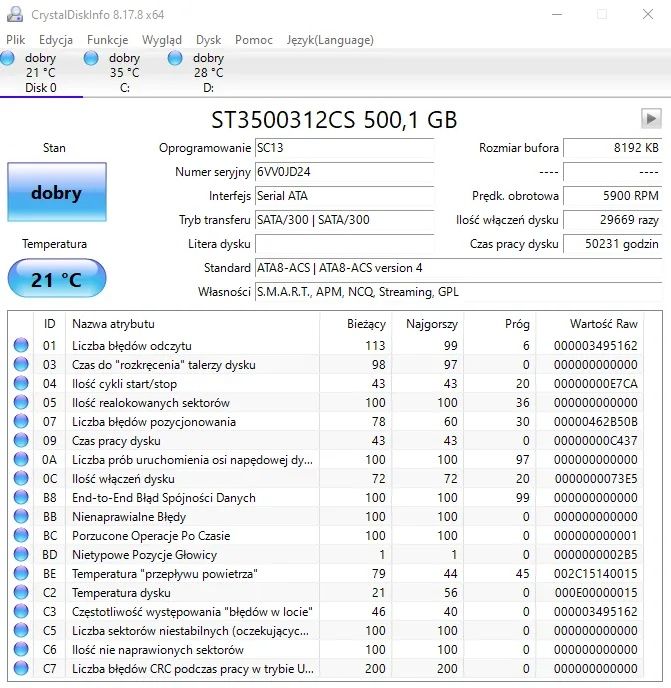
Task: Click the status orb for attribute BE
Action: 21,573
